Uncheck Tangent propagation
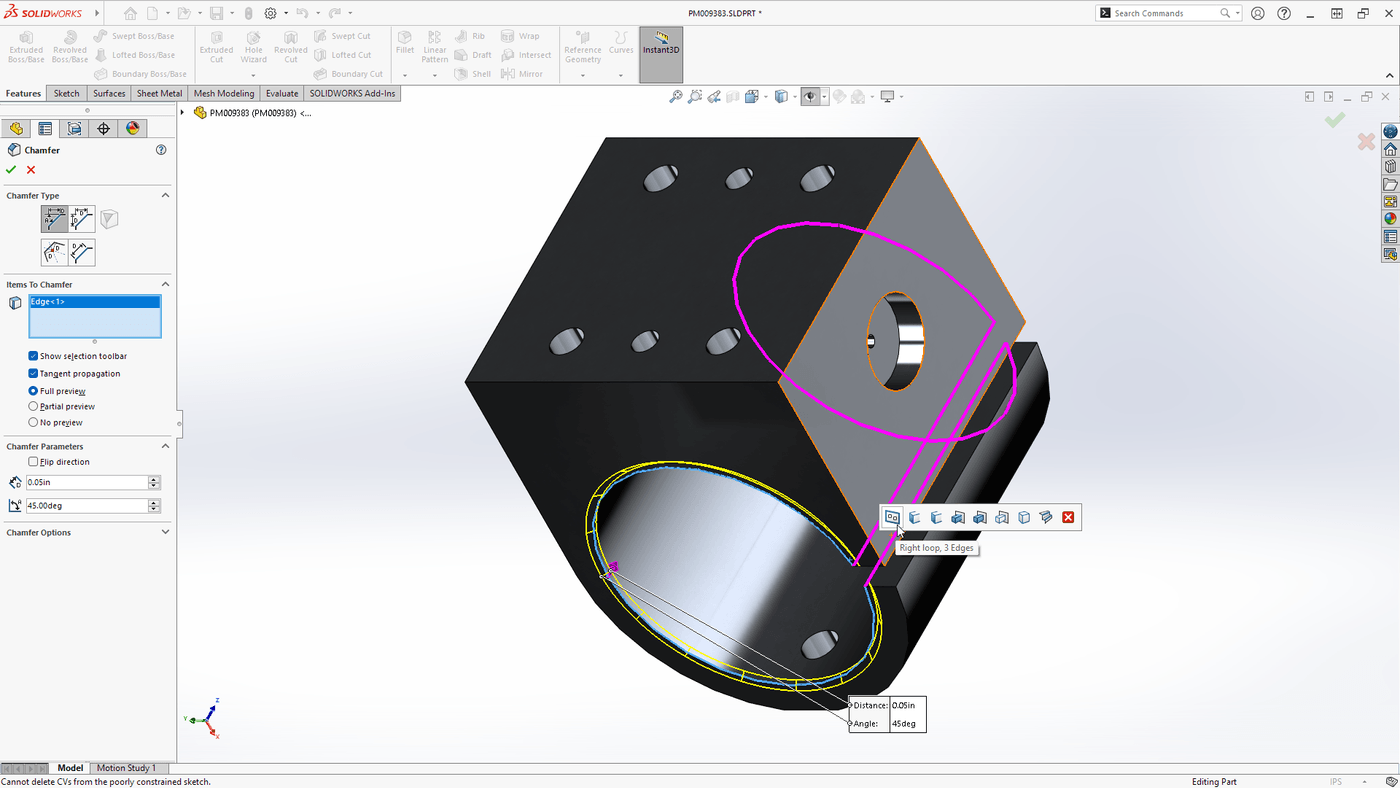1400x788 pixels. (32, 373)
